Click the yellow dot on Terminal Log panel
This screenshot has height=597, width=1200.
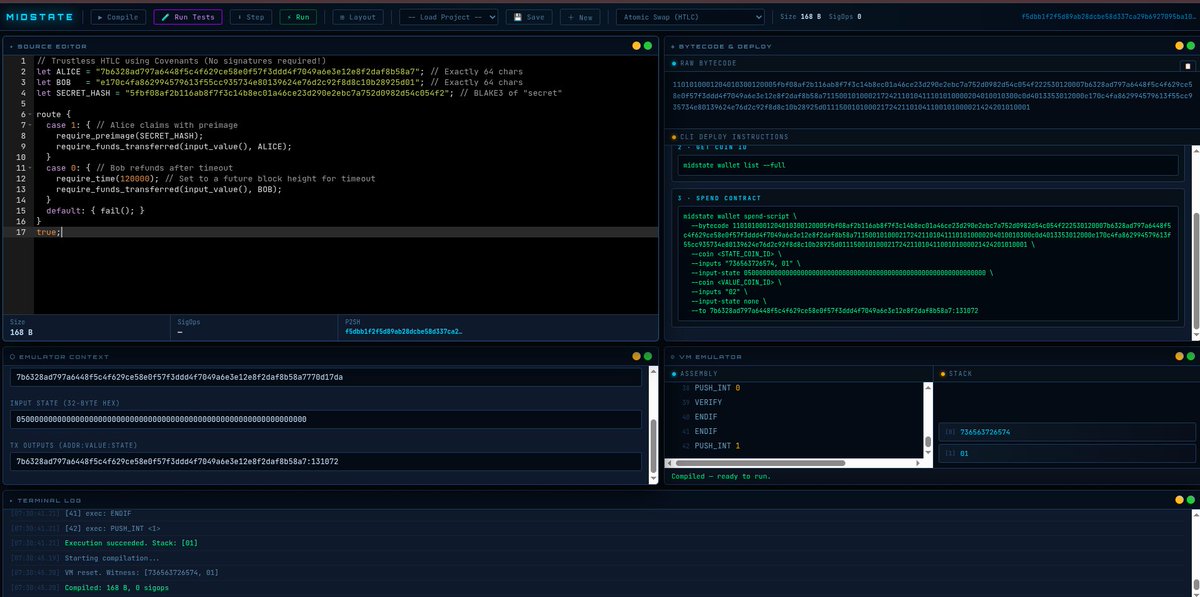[x=1178, y=500]
